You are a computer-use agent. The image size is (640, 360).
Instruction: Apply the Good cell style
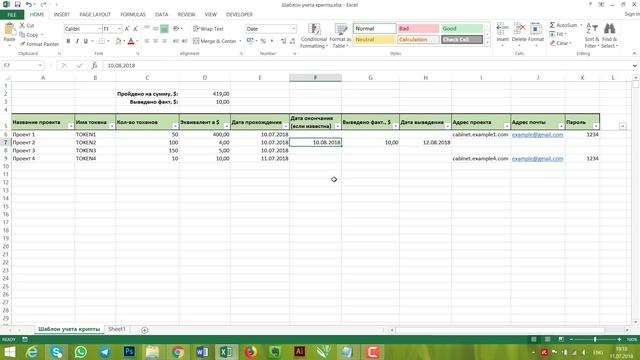[462, 29]
